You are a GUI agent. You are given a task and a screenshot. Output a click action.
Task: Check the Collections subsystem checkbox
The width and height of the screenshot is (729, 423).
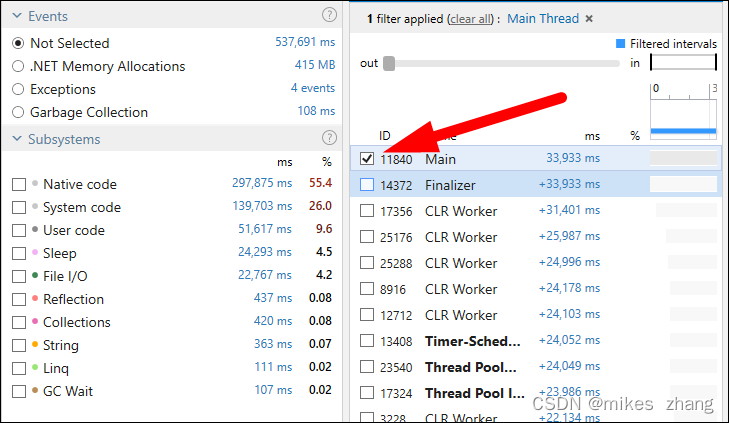[x=19, y=323]
